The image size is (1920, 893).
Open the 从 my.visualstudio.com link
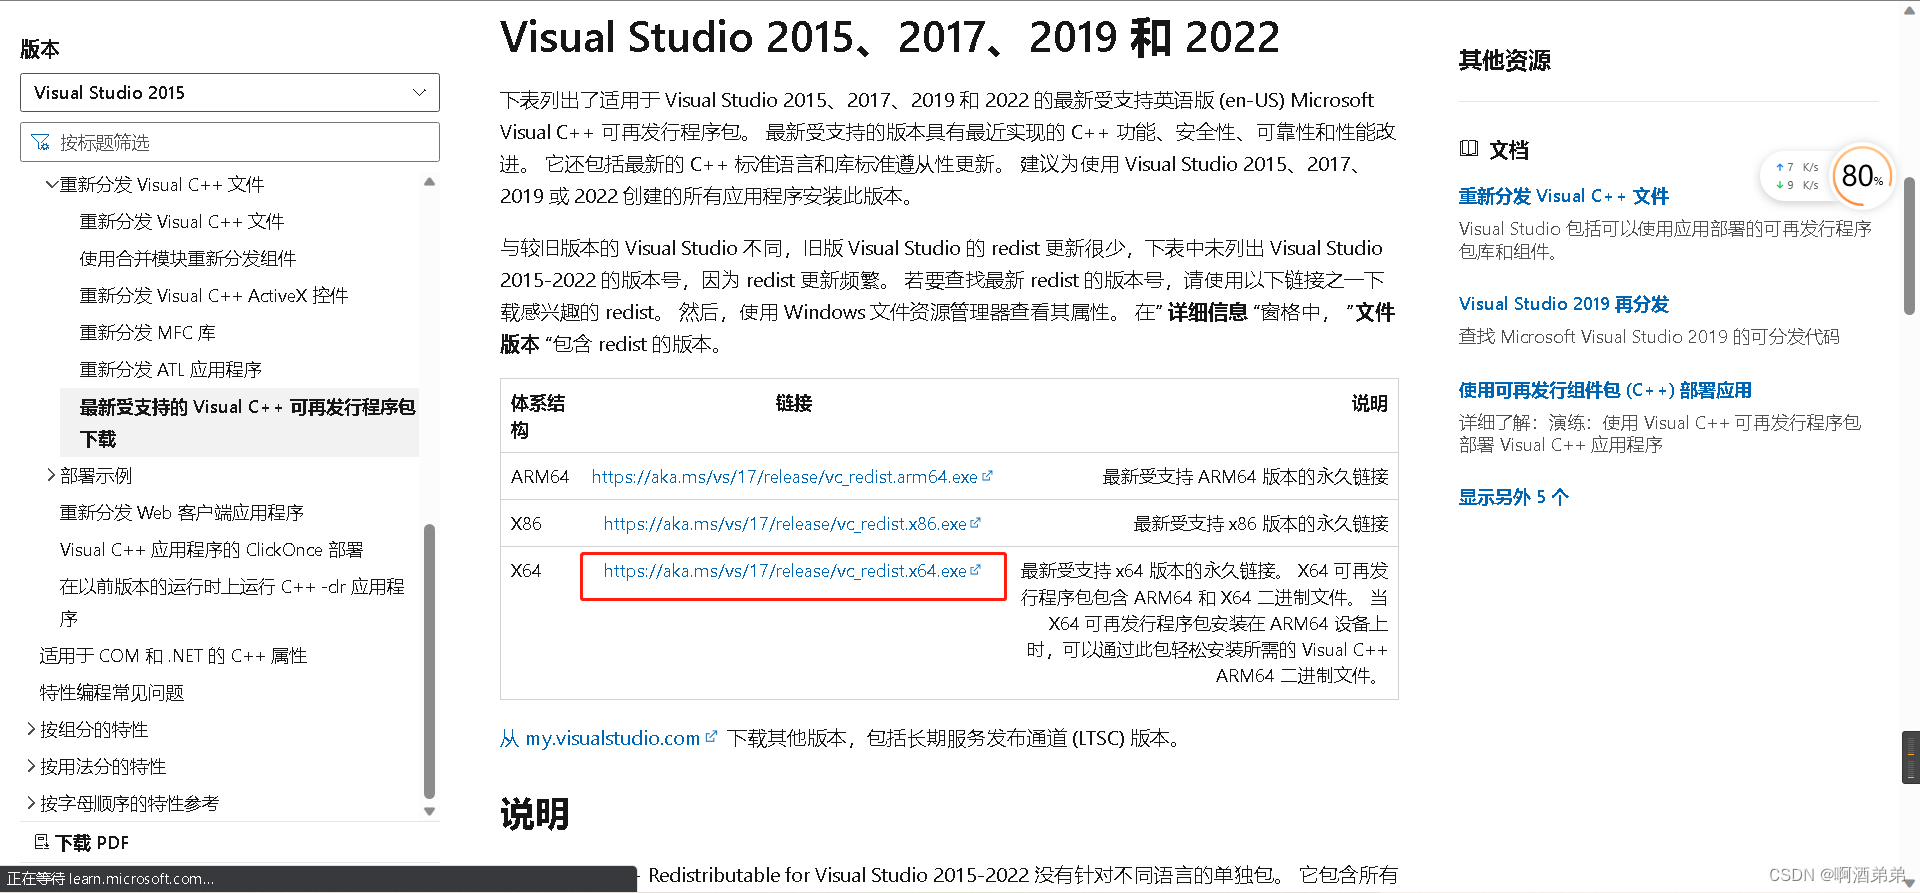[x=600, y=738]
